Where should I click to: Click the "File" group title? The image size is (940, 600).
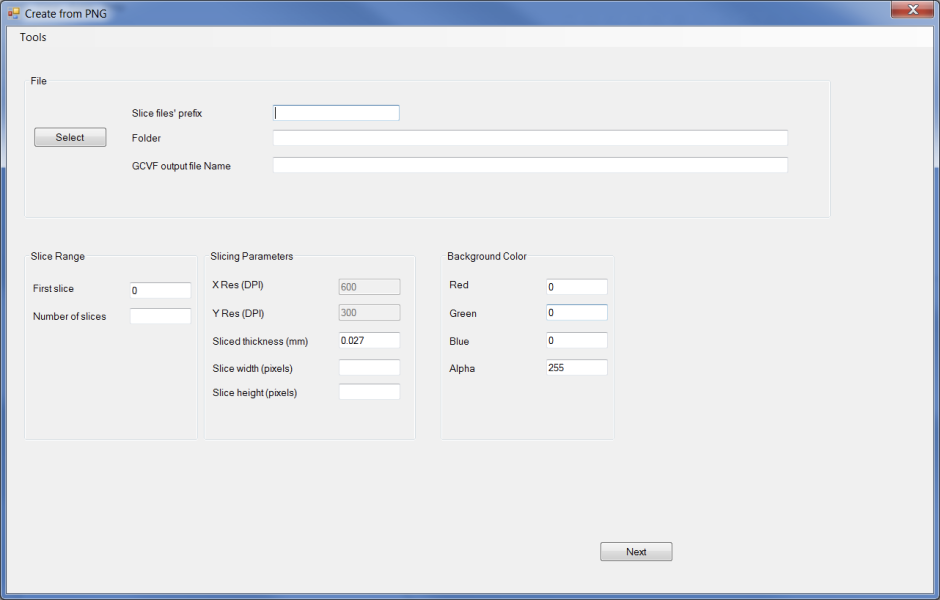[x=38, y=81]
